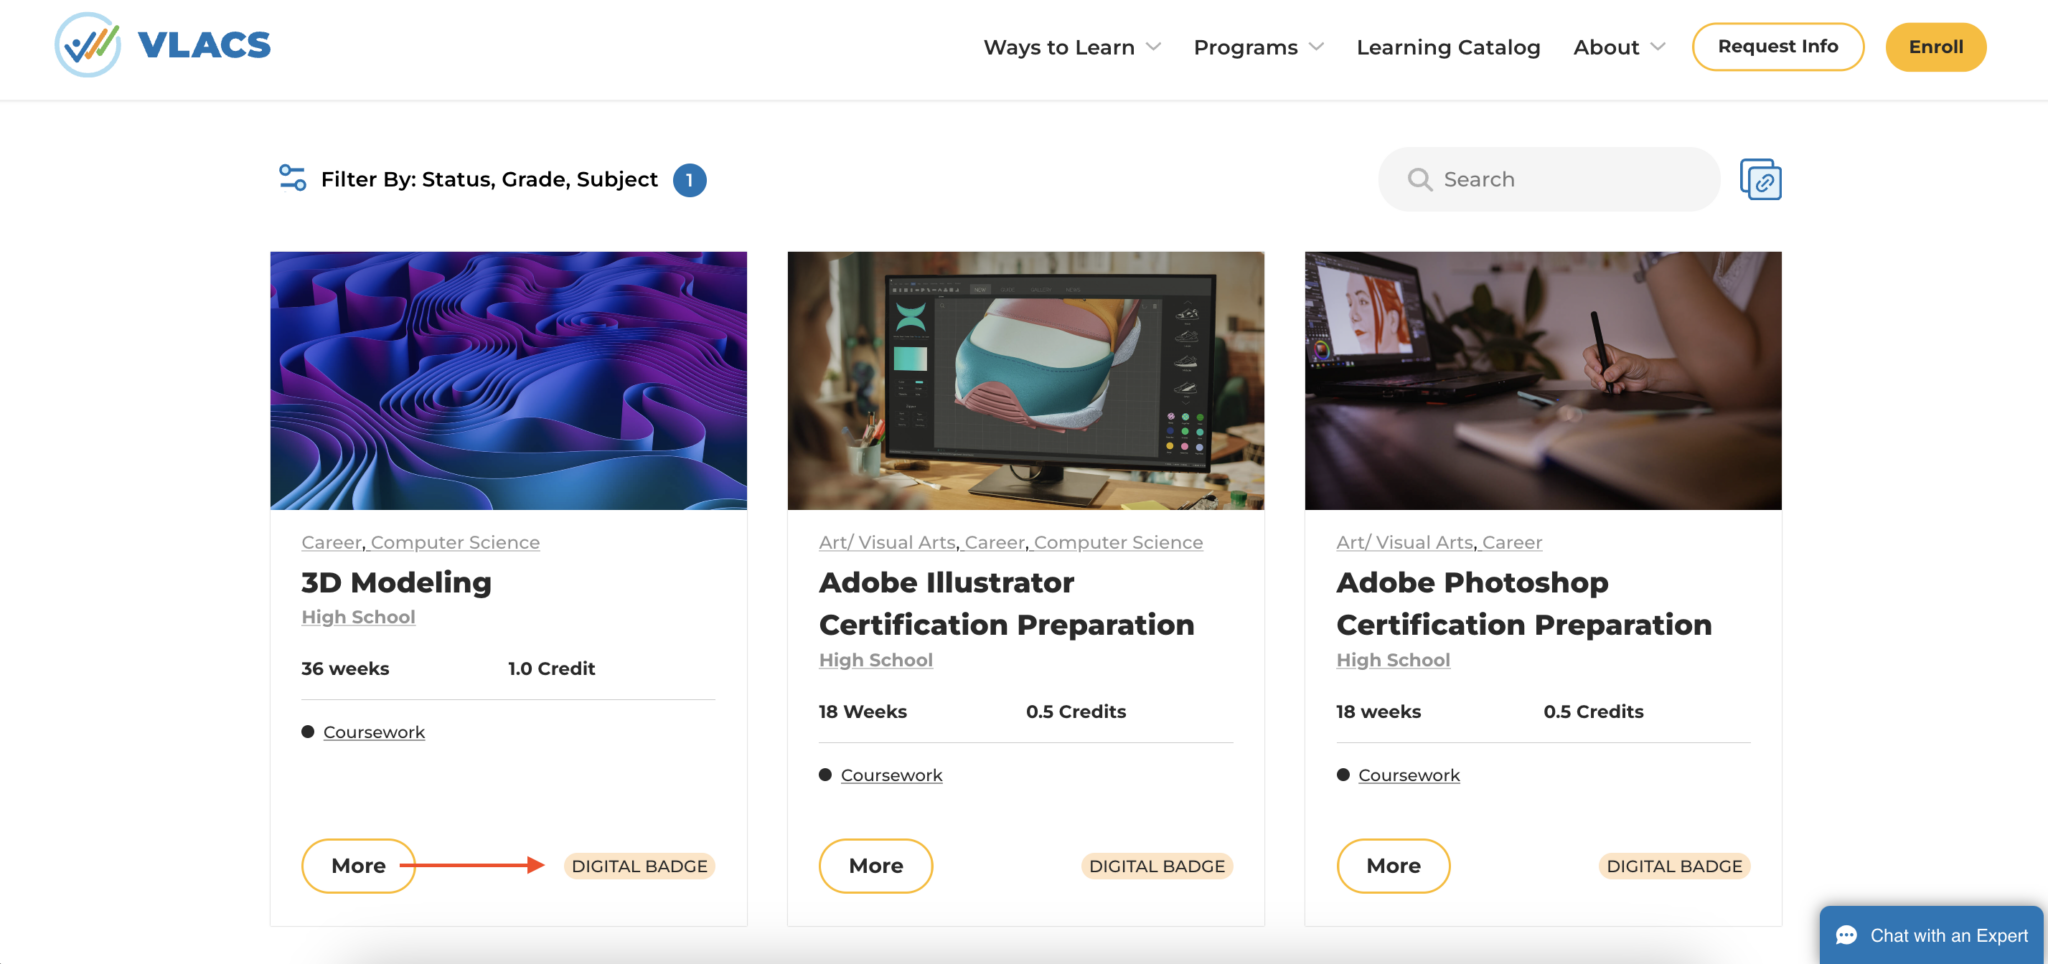This screenshot has height=964, width=2048.
Task: Click the Enroll button
Action: [1934, 46]
